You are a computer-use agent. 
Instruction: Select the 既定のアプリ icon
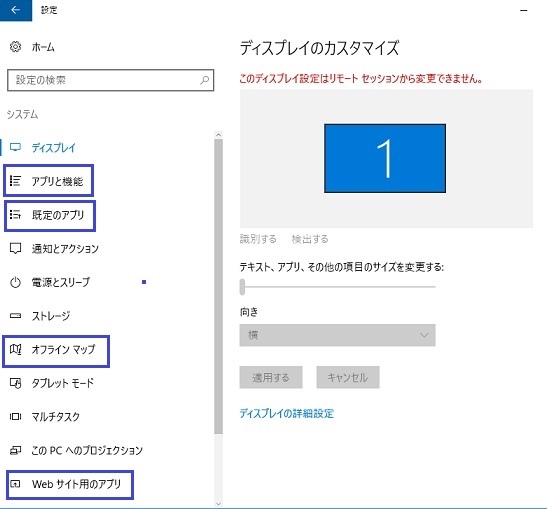(15, 215)
